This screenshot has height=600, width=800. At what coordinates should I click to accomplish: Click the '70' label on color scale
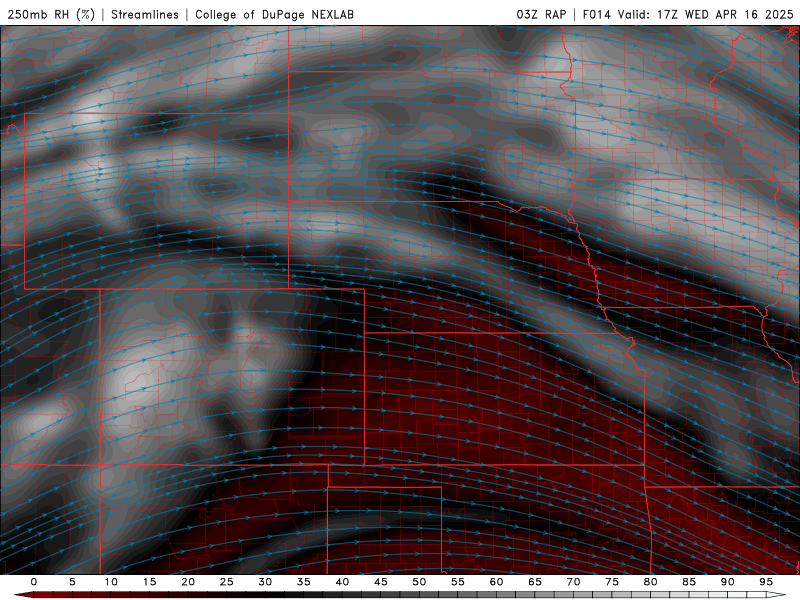coord(573,582)
